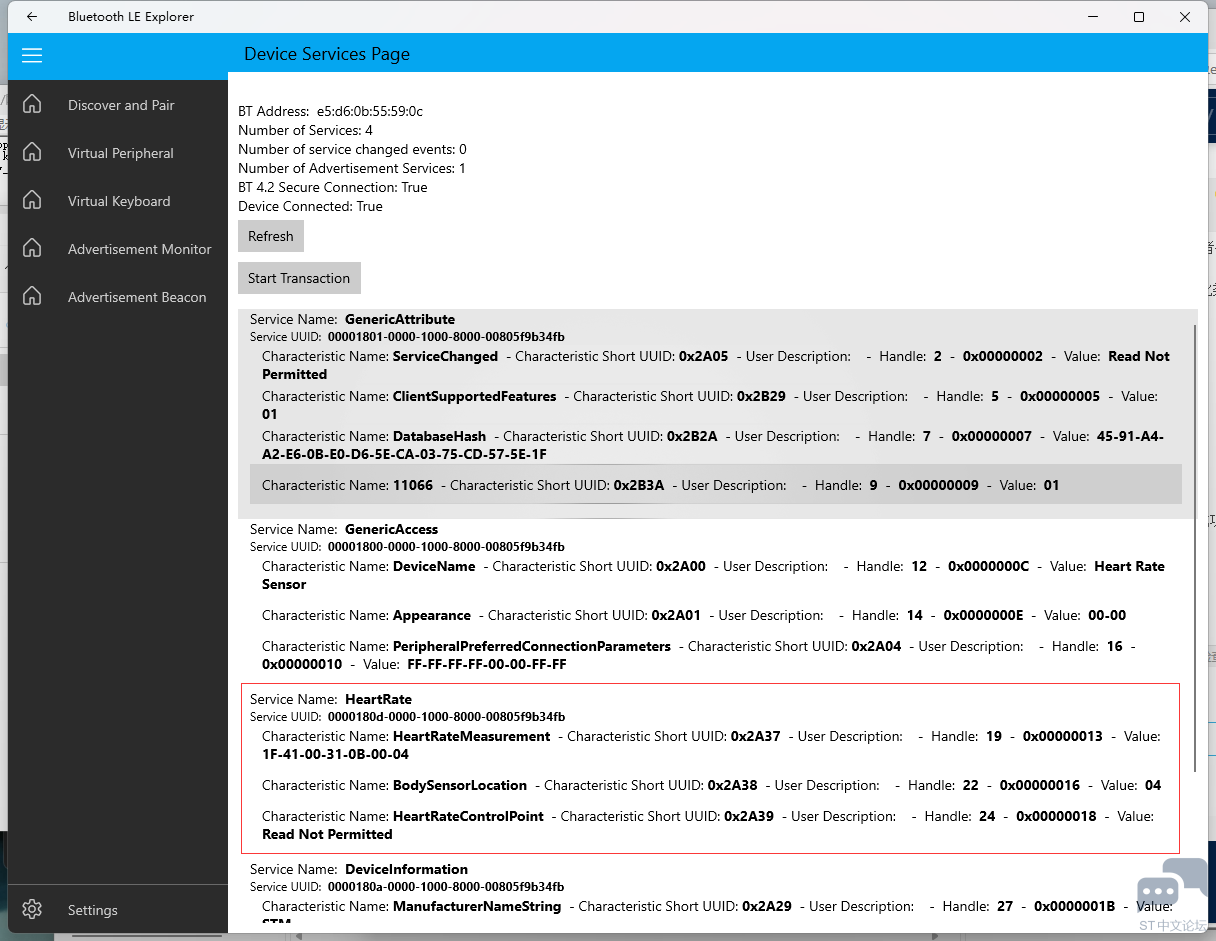Select the HeartRateMeasurement characteristic row

tap(716, 745)
